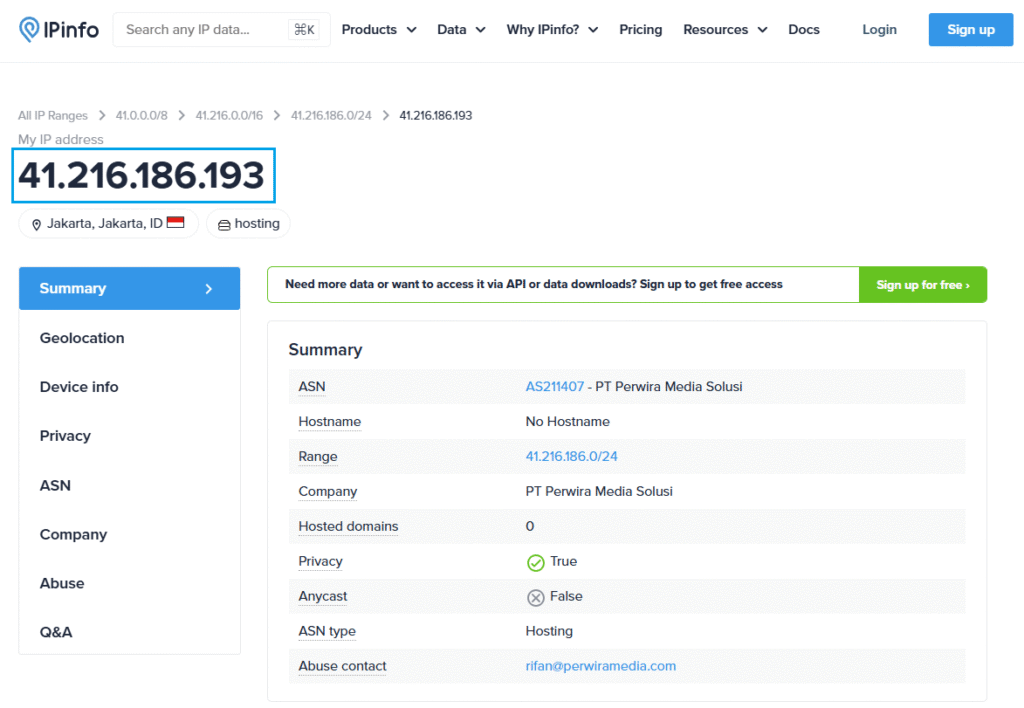This screenshot has height=708, width=1024.
Task: Click the grey cross icon beside False
Action: click(536, 598)
